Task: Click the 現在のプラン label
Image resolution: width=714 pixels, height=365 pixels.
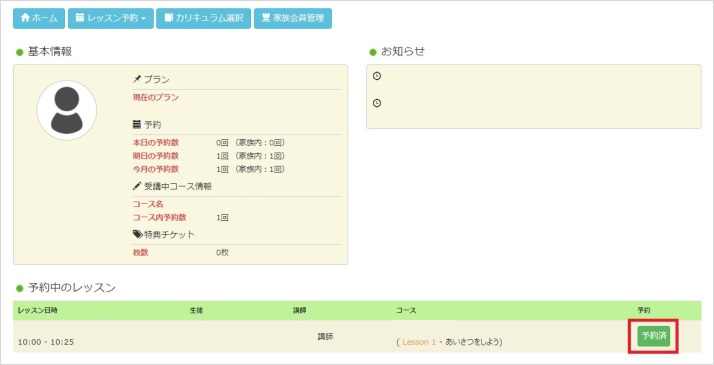Action: (x=156, y=97)
